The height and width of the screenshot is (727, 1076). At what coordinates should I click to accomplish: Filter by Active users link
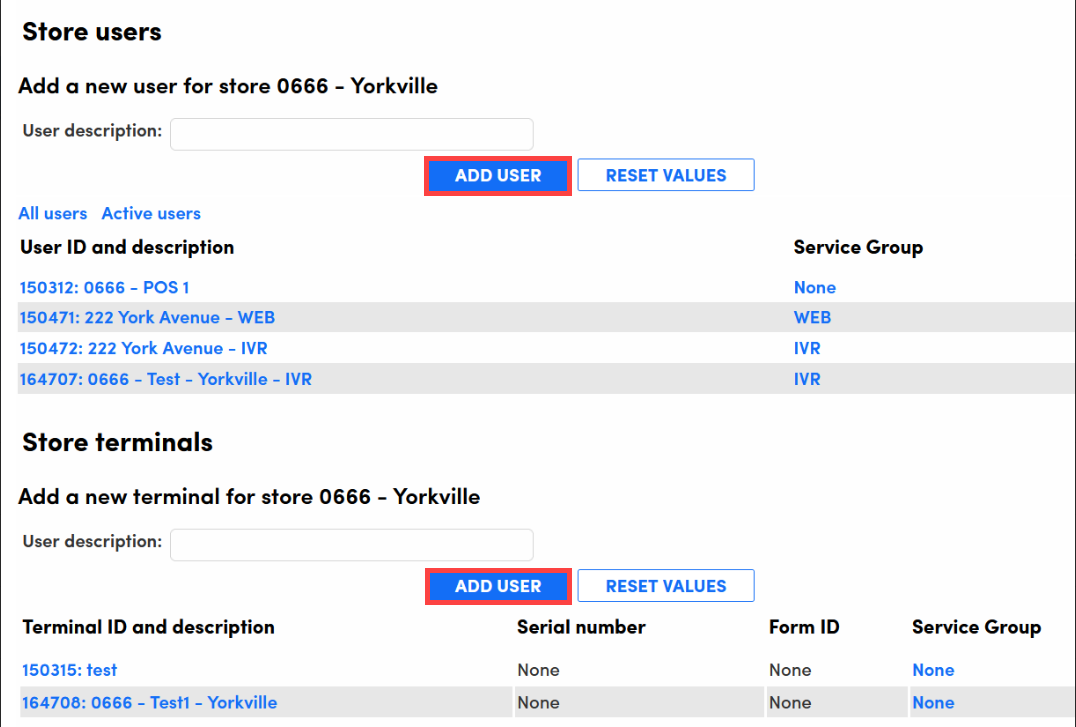(151, 213)
